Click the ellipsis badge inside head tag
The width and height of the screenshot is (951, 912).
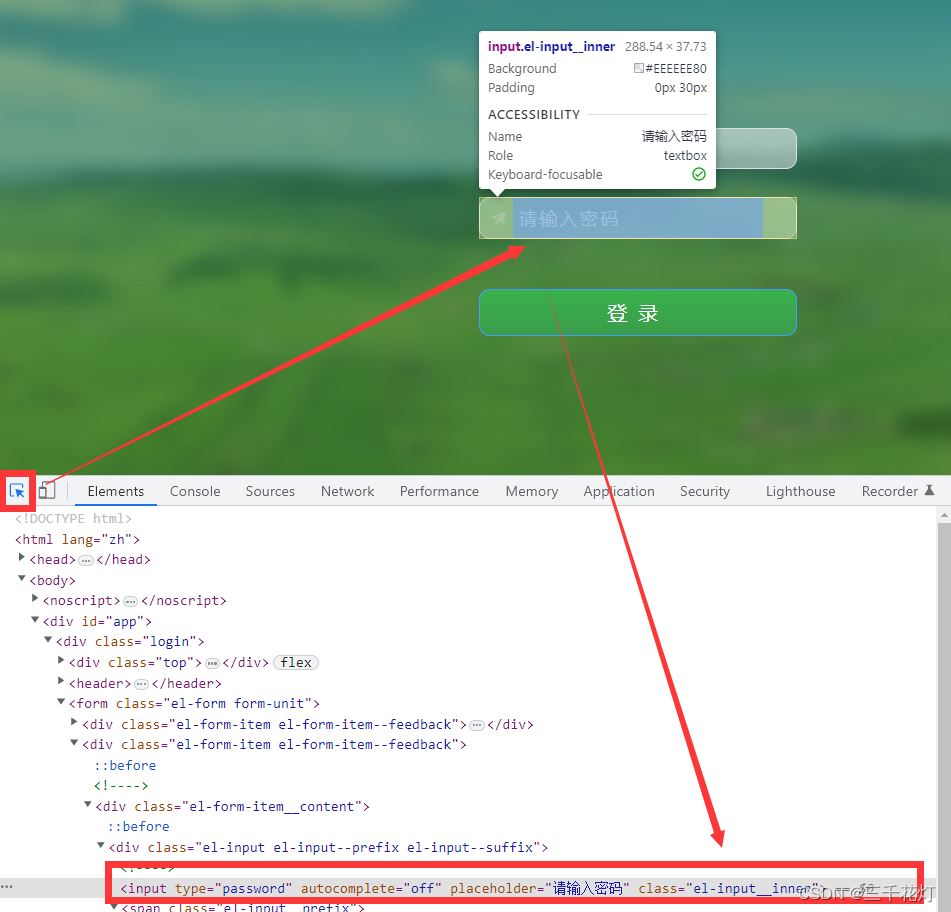(x=86, y=560)
